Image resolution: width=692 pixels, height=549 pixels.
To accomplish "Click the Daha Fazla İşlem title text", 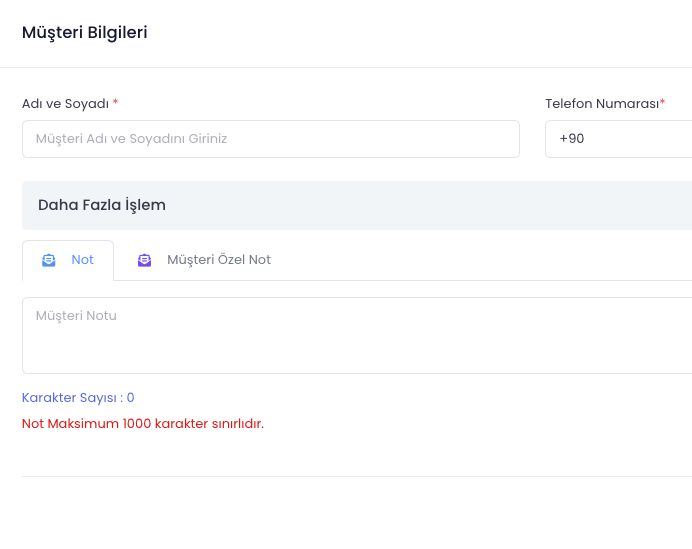I will pos(102,205).
